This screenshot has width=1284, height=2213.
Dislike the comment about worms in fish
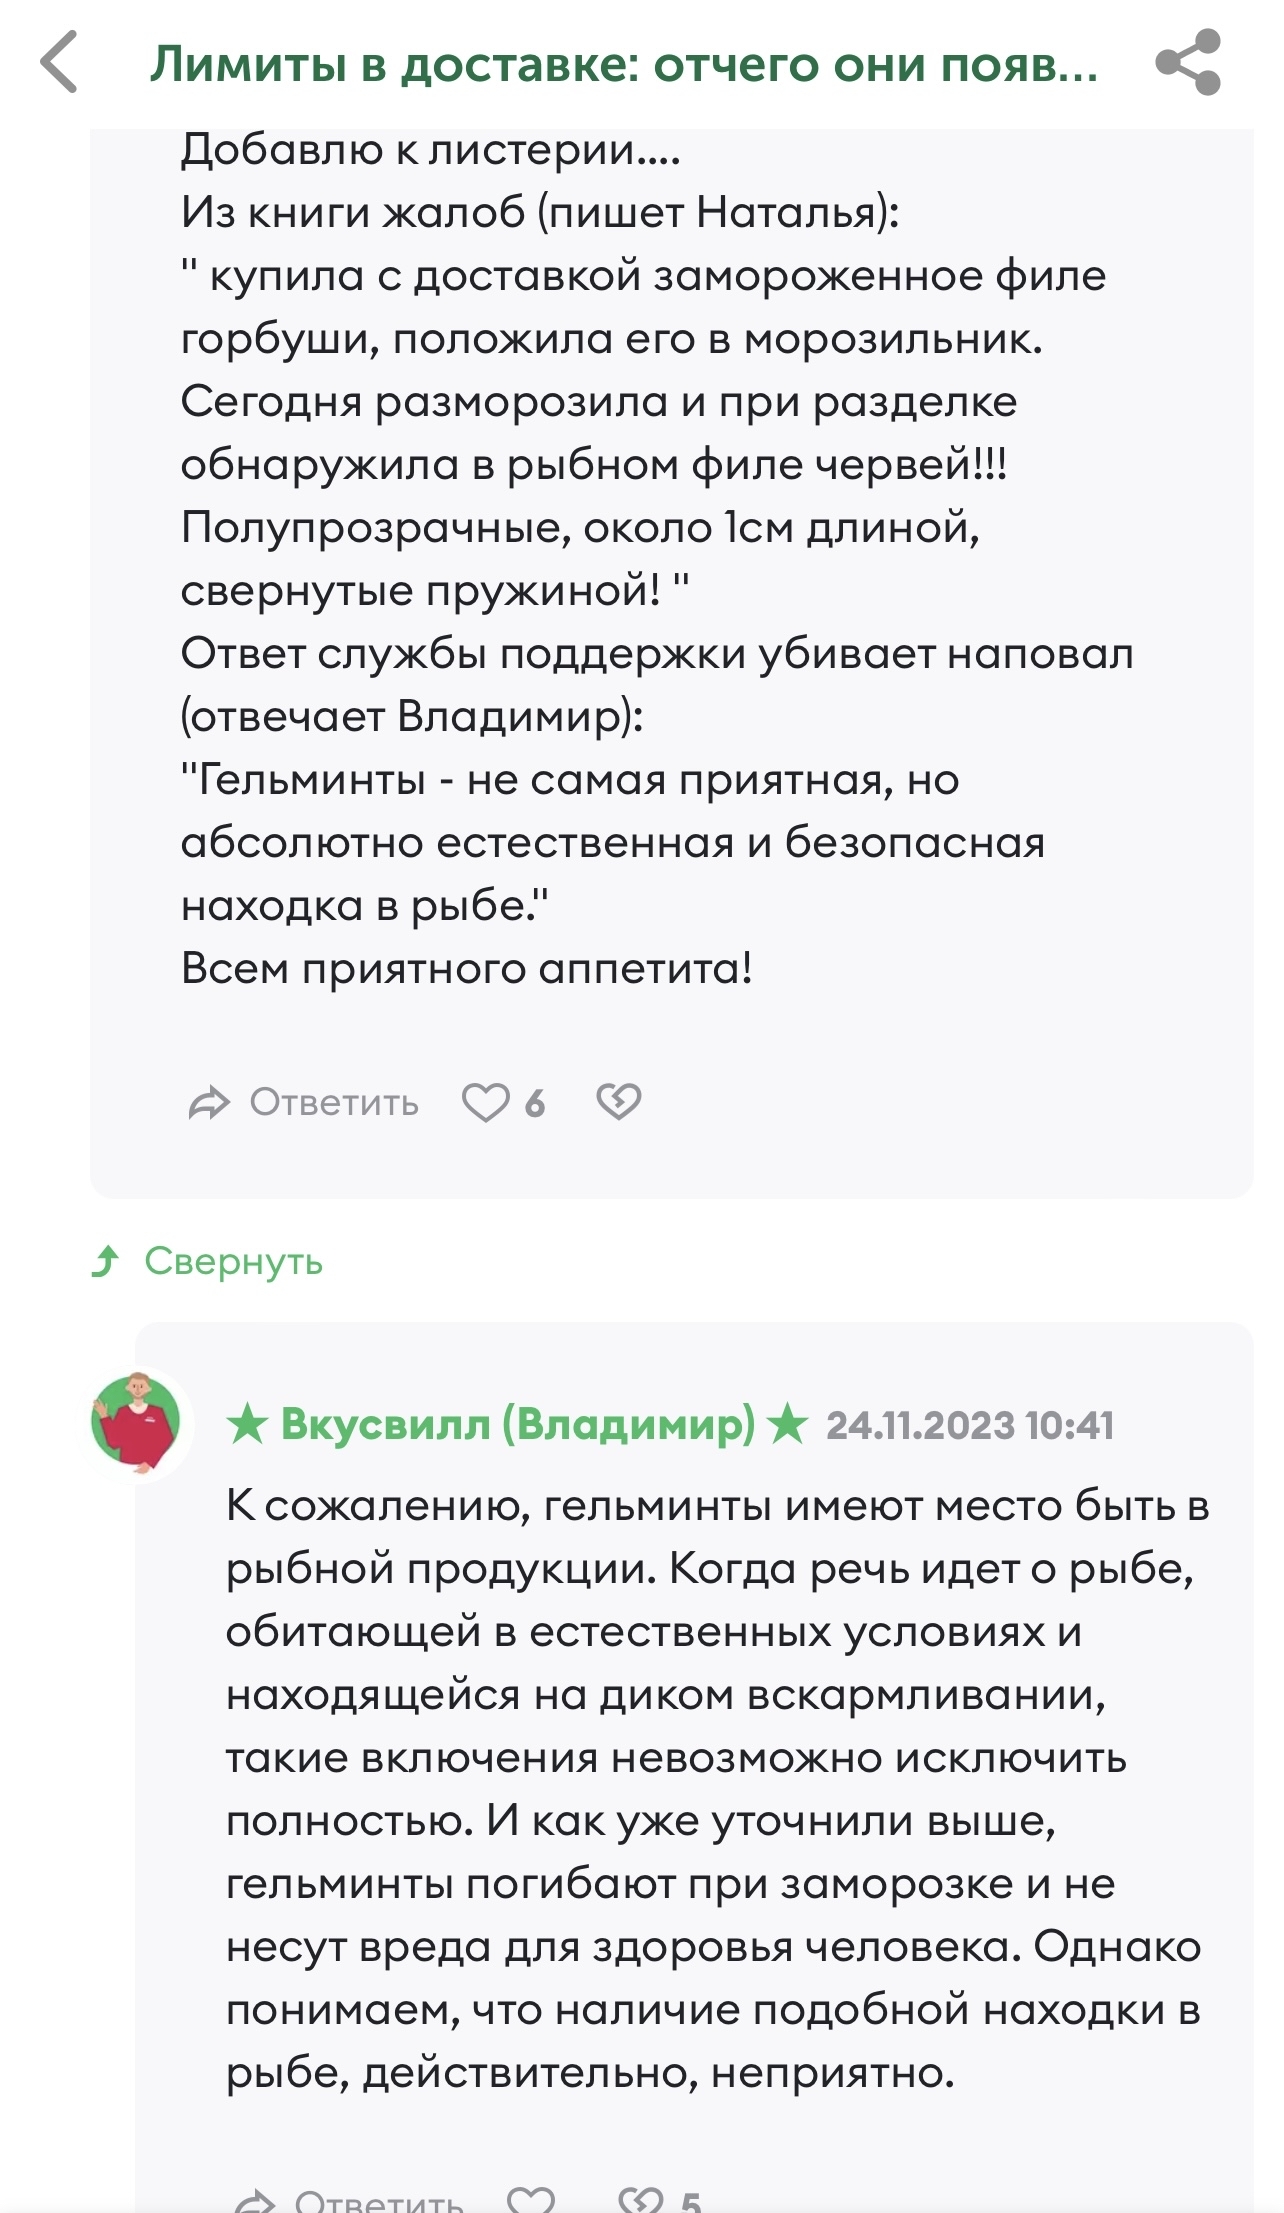coord(619,1102)
